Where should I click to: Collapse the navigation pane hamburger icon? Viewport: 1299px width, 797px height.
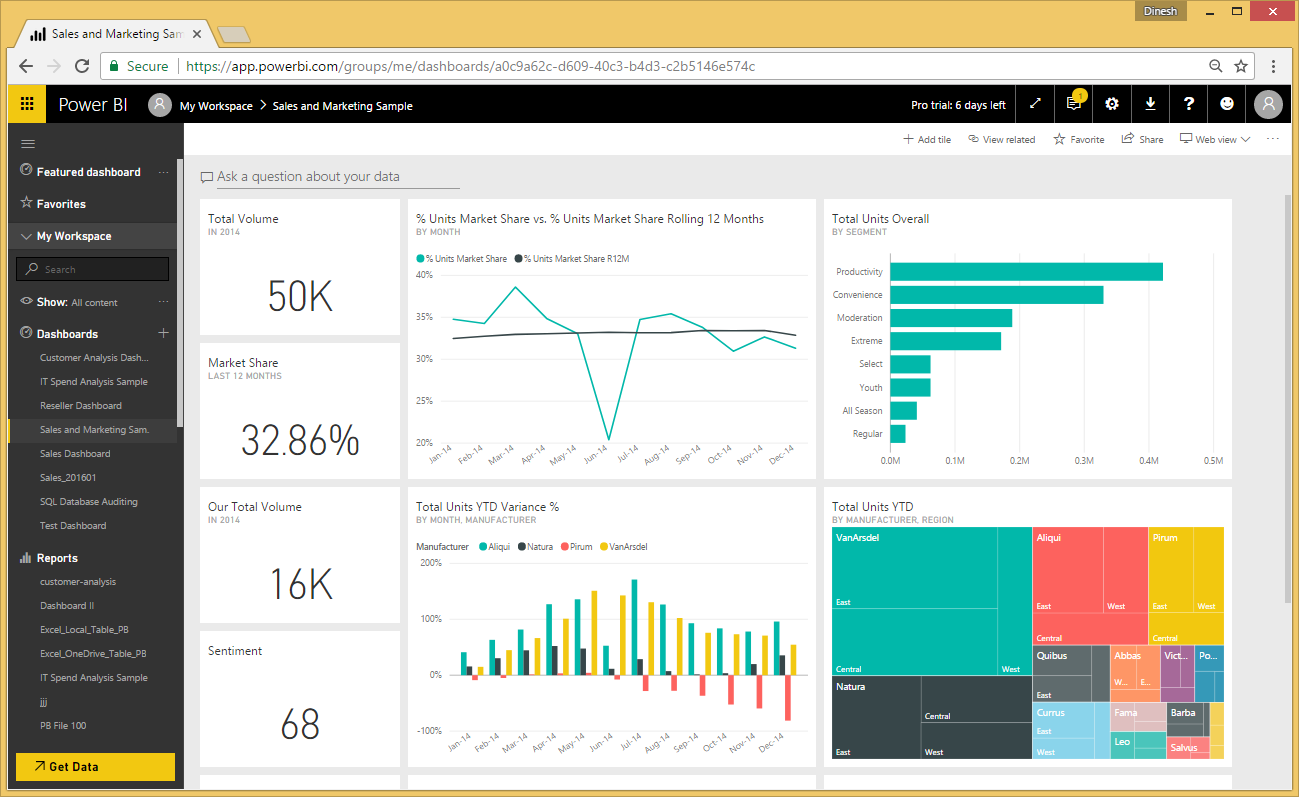28,144
